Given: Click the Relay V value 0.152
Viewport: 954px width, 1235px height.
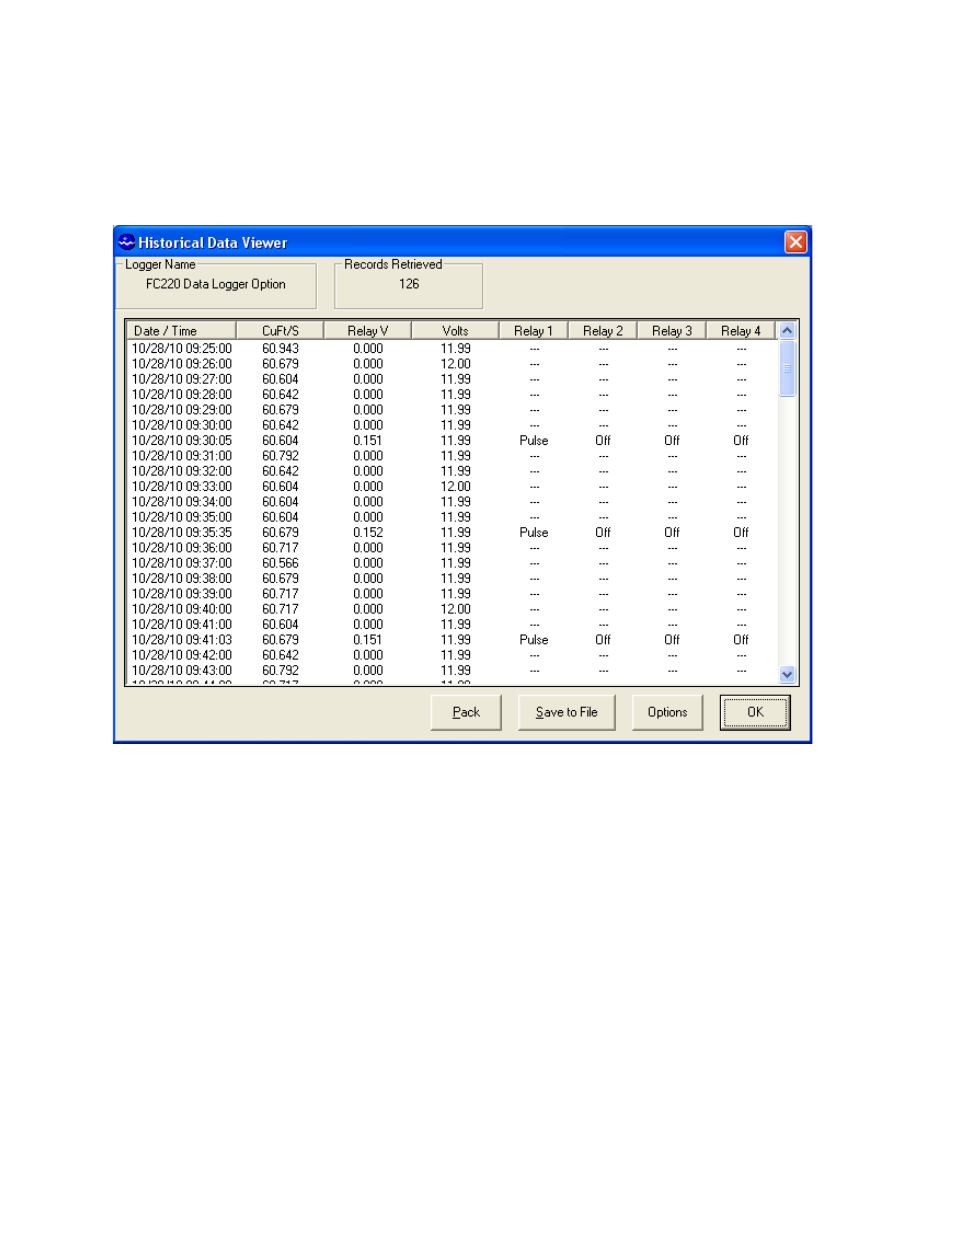Looking at the screenshot, I should [x=367, y=533].
